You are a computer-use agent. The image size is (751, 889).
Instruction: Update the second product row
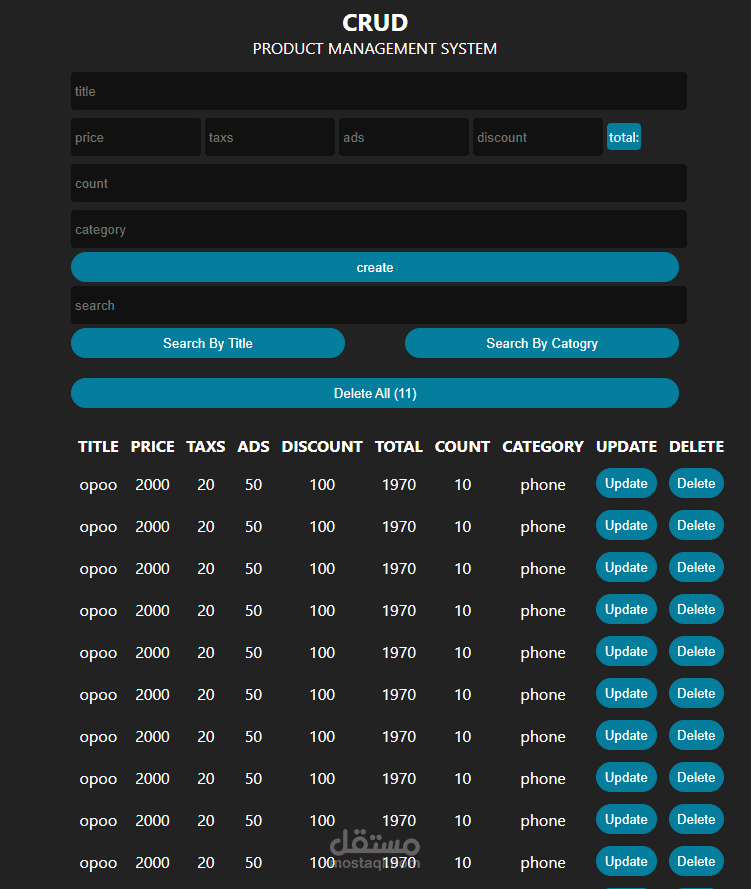coord(626,525)
